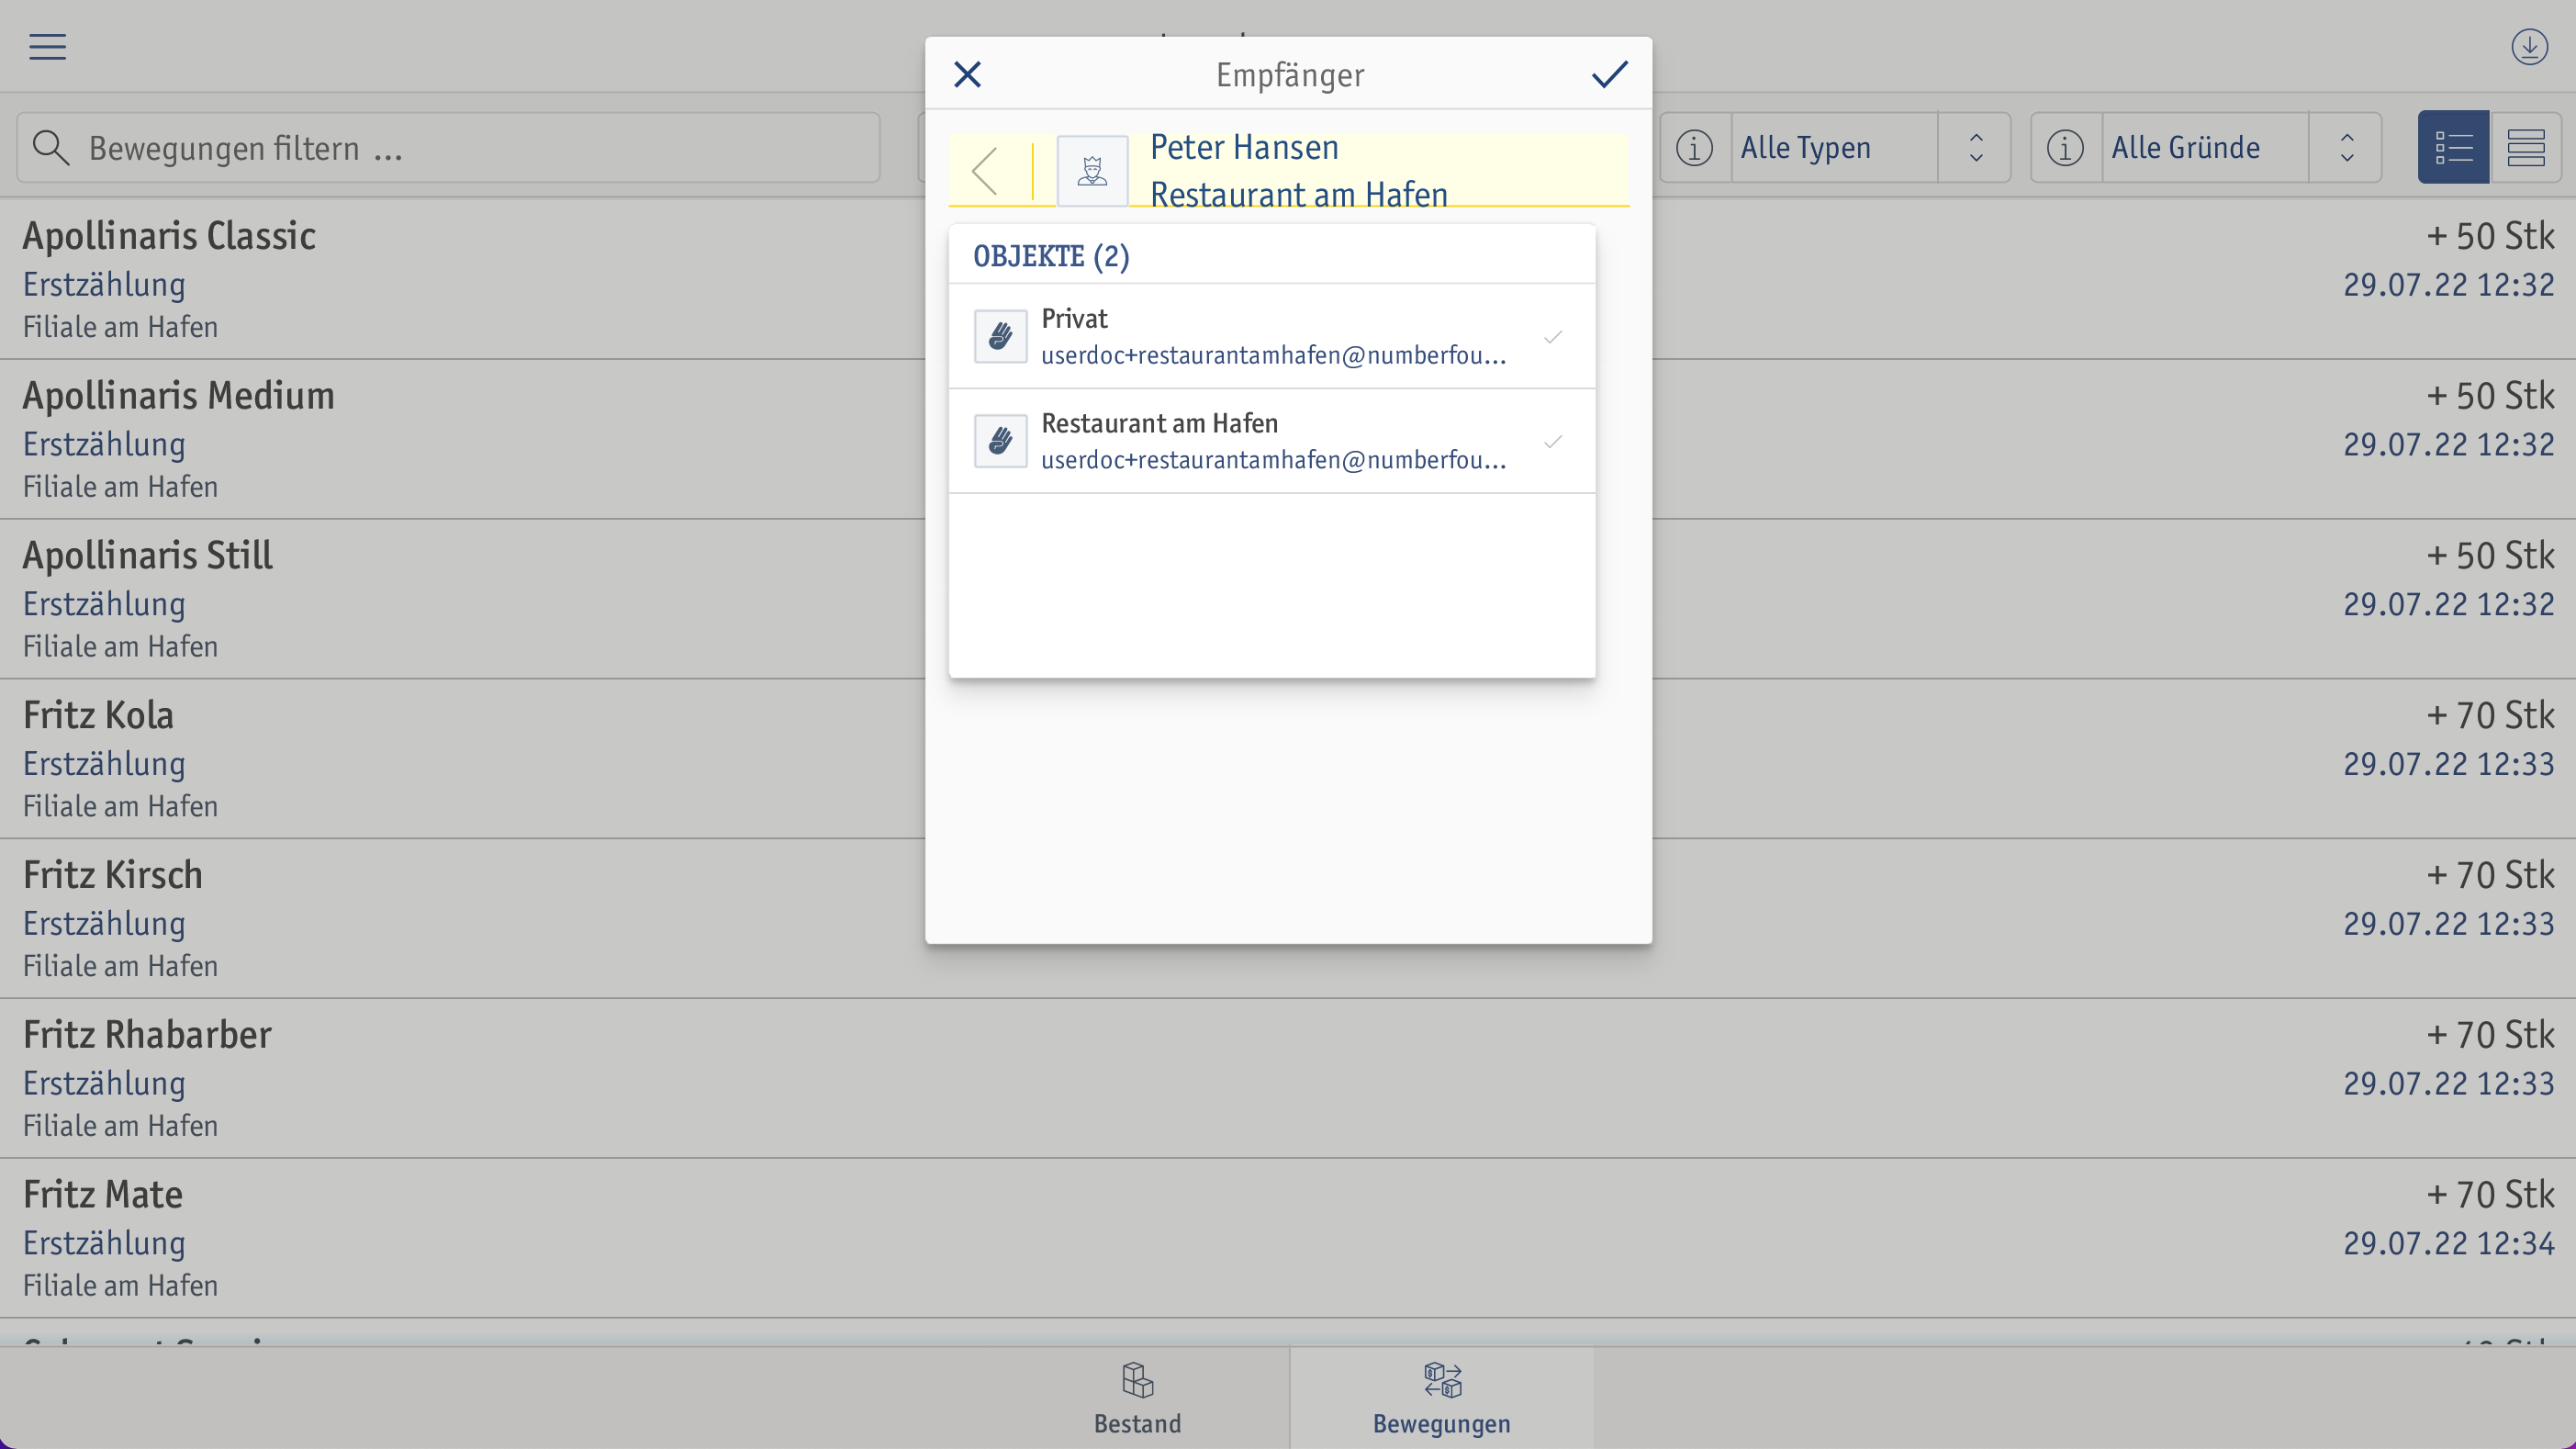Click timestamp 29.07.22 12:34 of Fritz Mate
The height and width of the screenshot is (1449, 2576).
(x=2448, y=1243)
